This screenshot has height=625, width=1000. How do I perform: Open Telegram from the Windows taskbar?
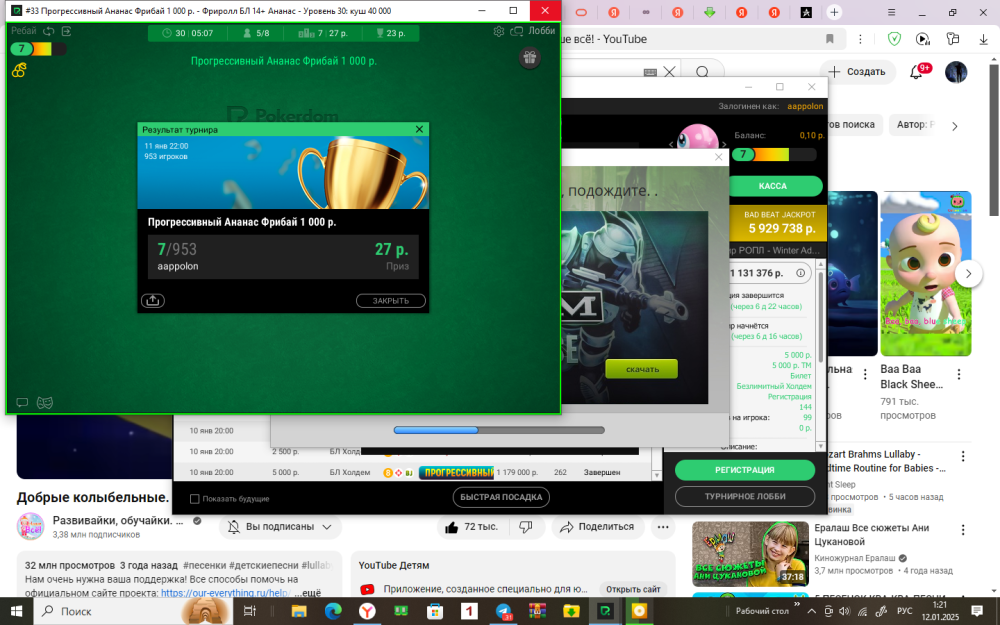click(x=504, y=610)
